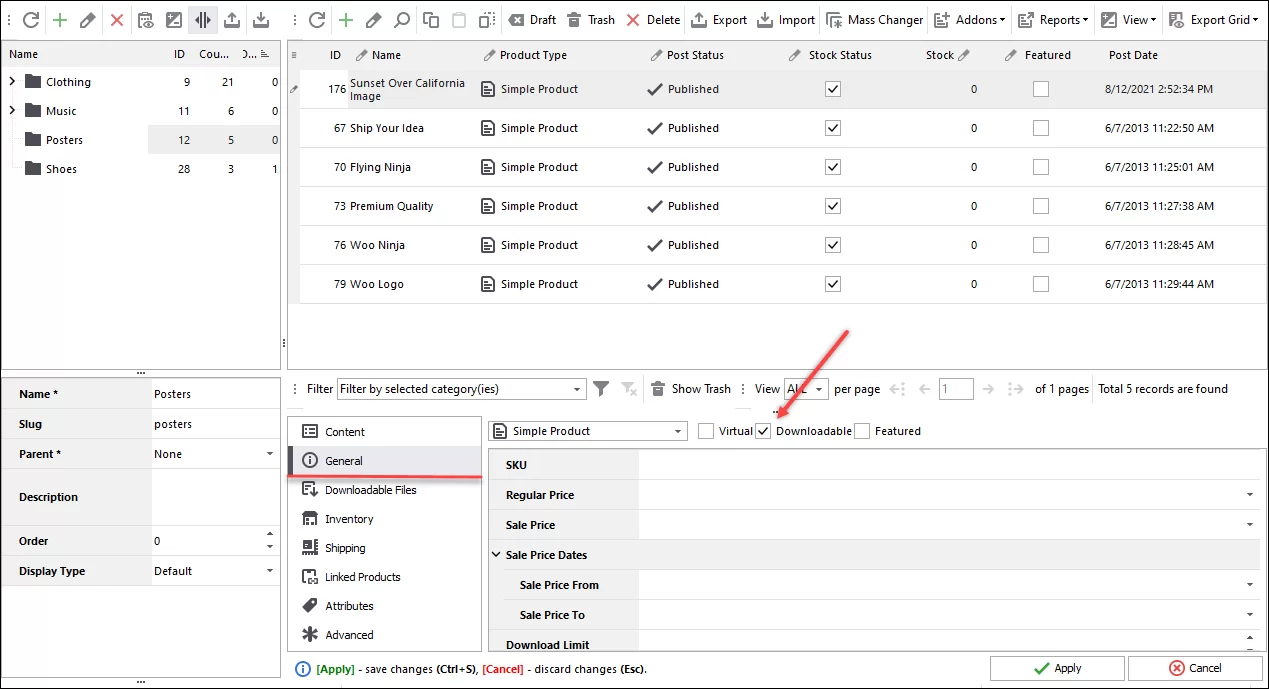Click the refresh icon in the left toolbar
This screenshot has height=689, width=1269.
click(29, 18)
